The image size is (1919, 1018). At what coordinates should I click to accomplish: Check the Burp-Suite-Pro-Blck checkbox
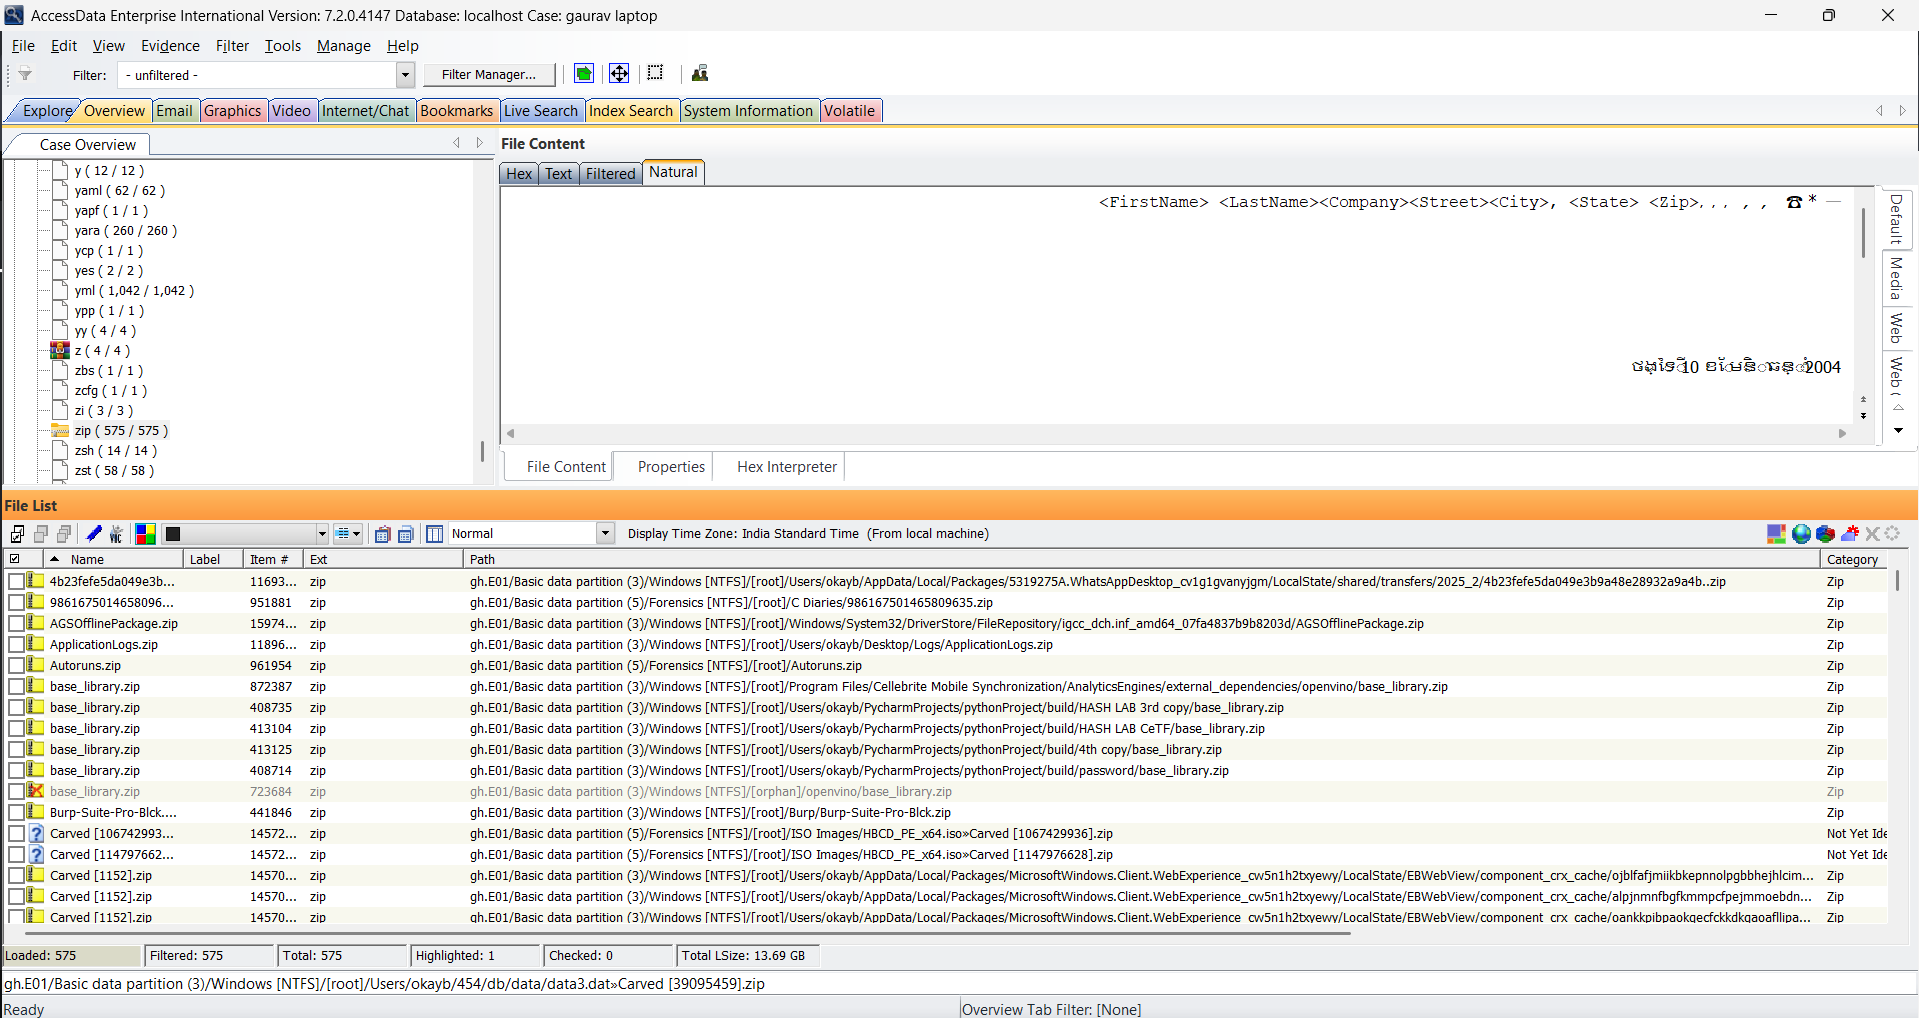tap(16, 812)
